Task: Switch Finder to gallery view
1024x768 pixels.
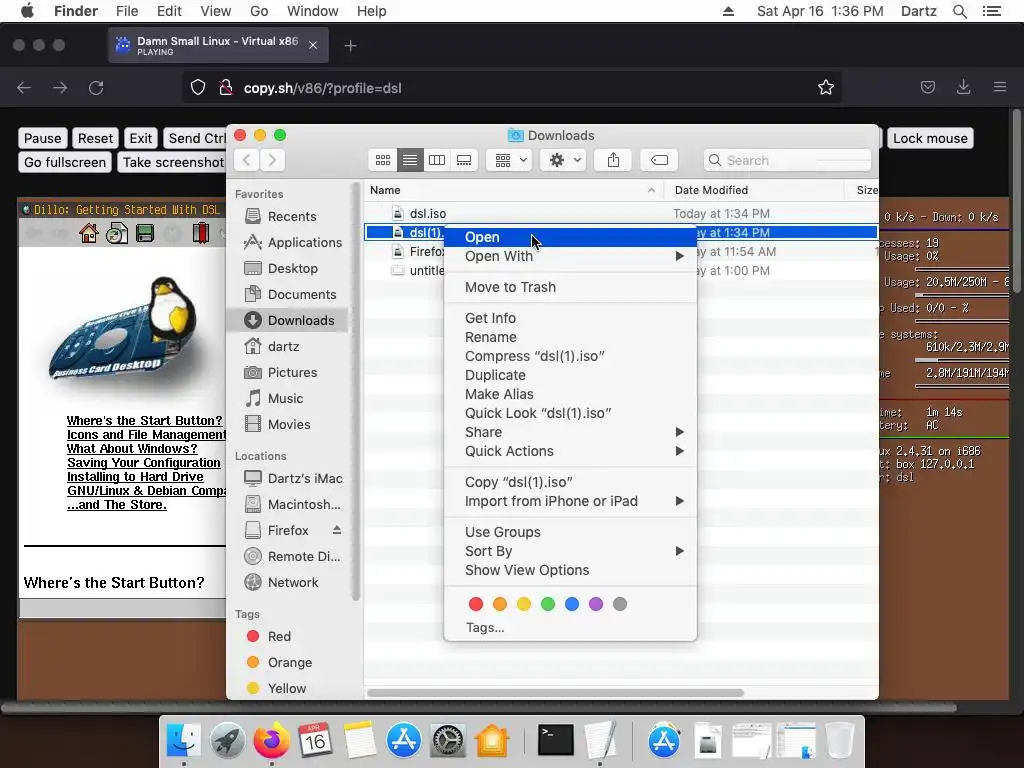Action: 464,160
